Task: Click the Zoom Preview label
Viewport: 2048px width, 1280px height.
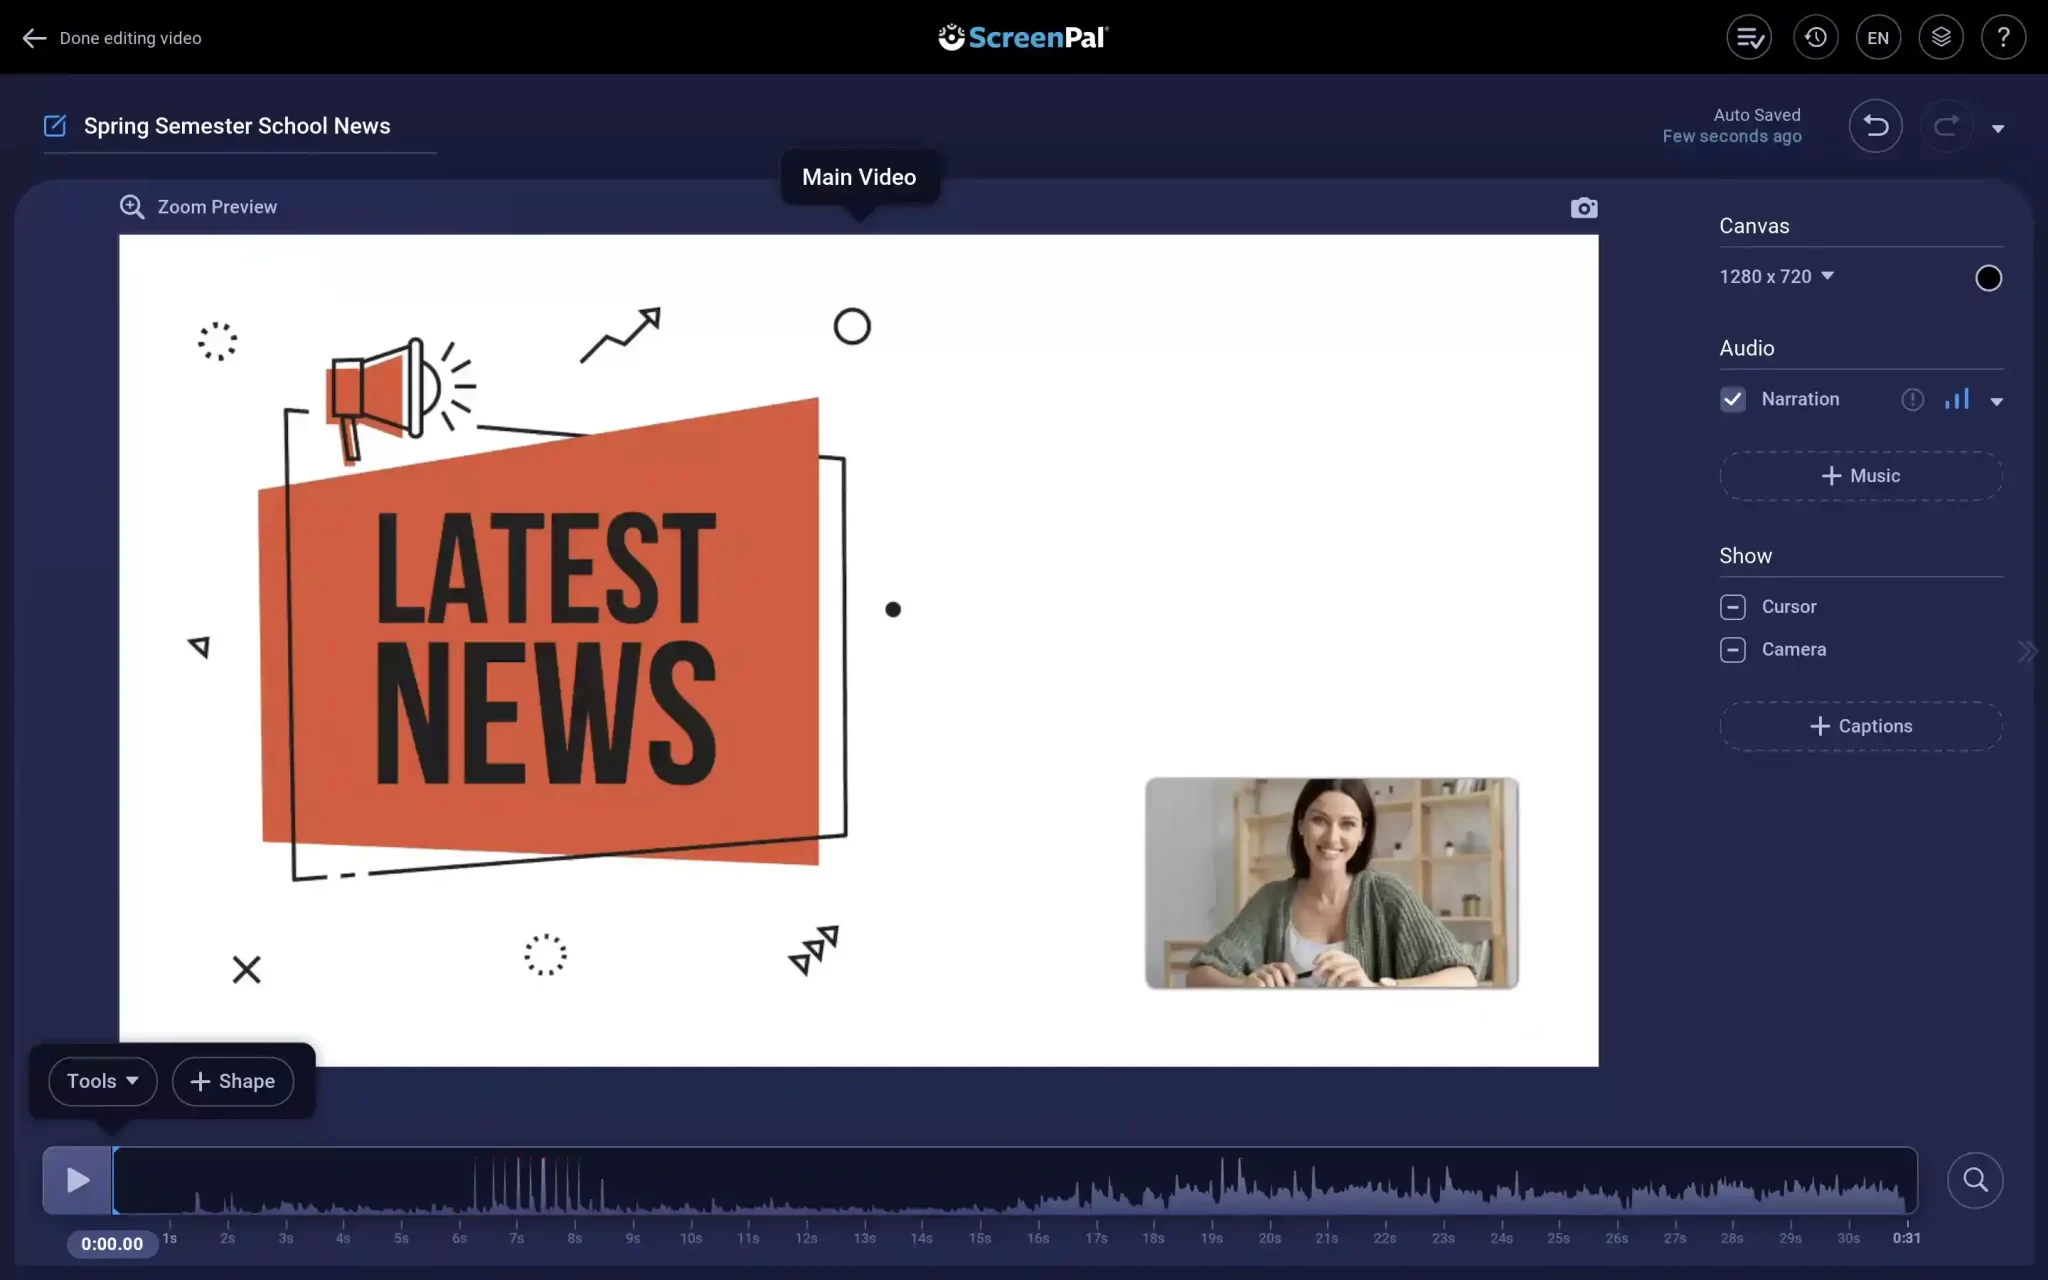Action: click(x=217, y=207)
